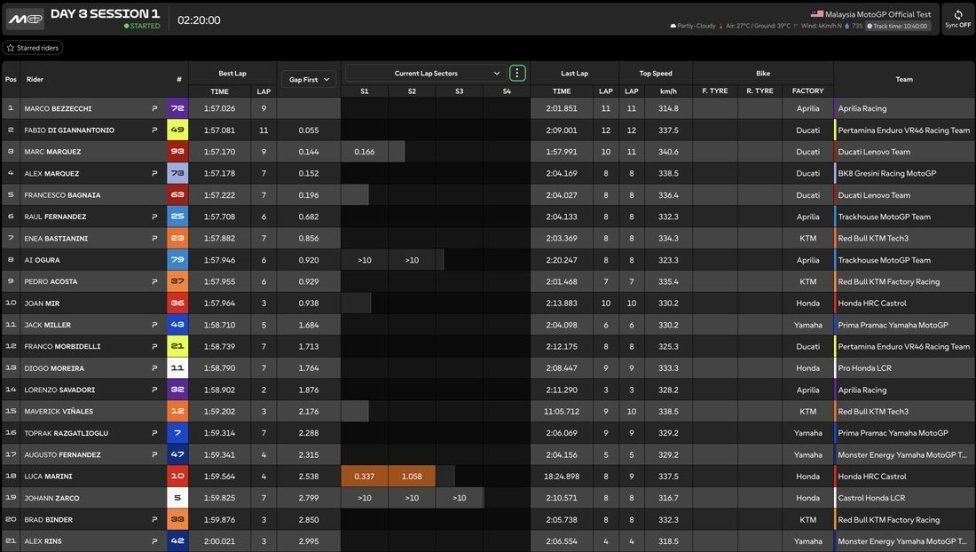This screenshot has width=976, height=552.
Task: Click last lap time 18:24.898
Action: tap(561, 476)
